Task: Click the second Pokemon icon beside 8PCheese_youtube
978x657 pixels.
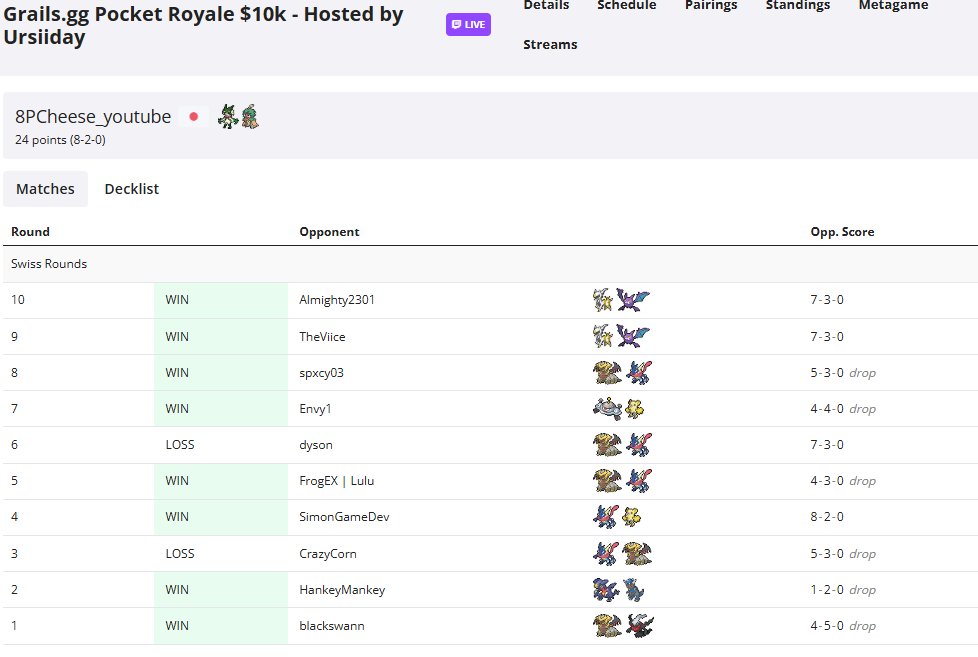Action: tap(249, 116)
